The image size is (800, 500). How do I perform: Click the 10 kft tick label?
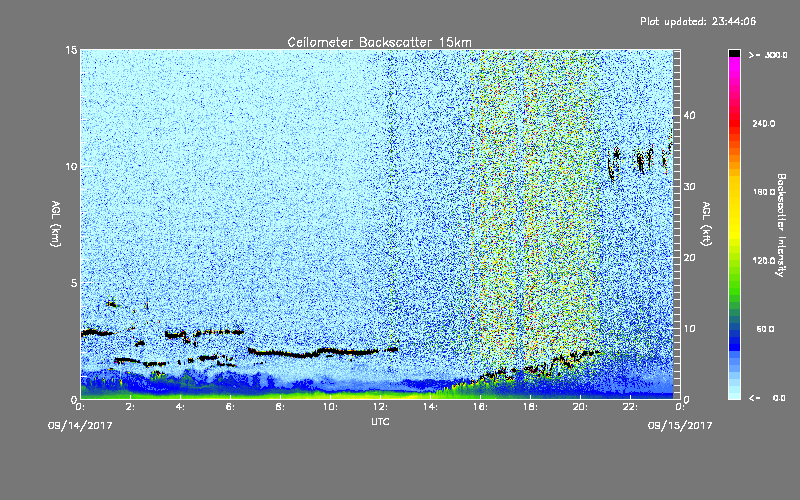tap(689, 329)
